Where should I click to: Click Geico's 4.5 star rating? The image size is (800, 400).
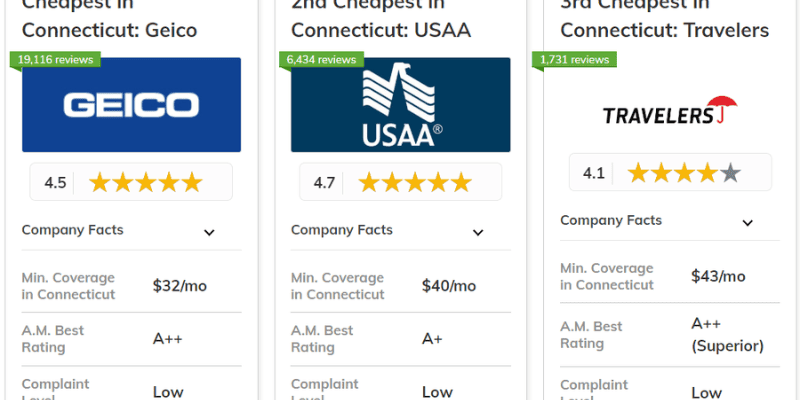pos(131,182)
